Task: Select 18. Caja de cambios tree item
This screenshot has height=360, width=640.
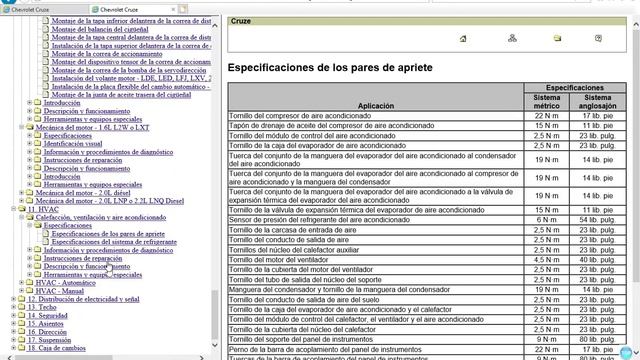Action: click(x=56, y=348)
